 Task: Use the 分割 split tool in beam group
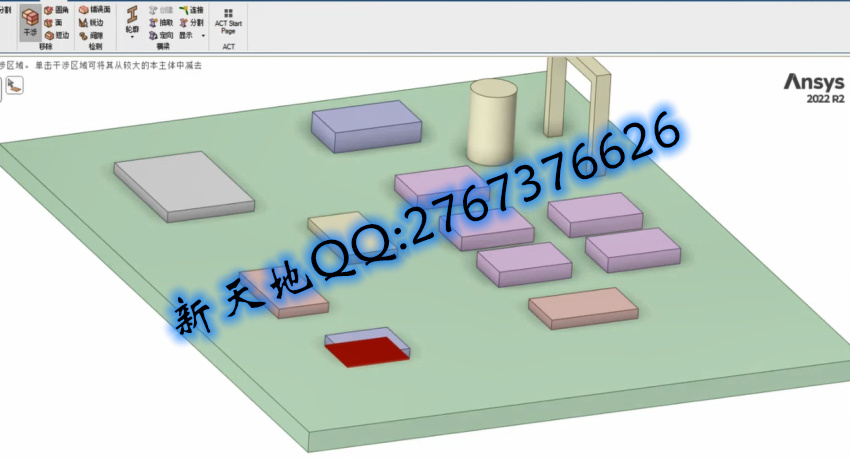coord(192,22)
